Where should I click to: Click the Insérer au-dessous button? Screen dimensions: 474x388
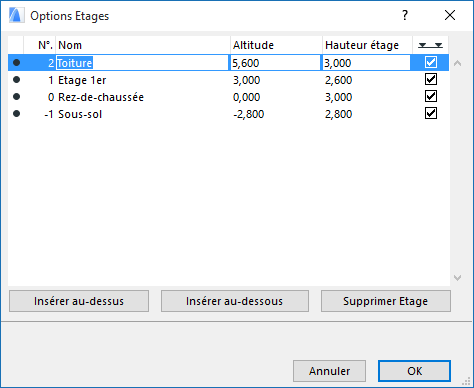pyautogui.click(x=235, y=301)
